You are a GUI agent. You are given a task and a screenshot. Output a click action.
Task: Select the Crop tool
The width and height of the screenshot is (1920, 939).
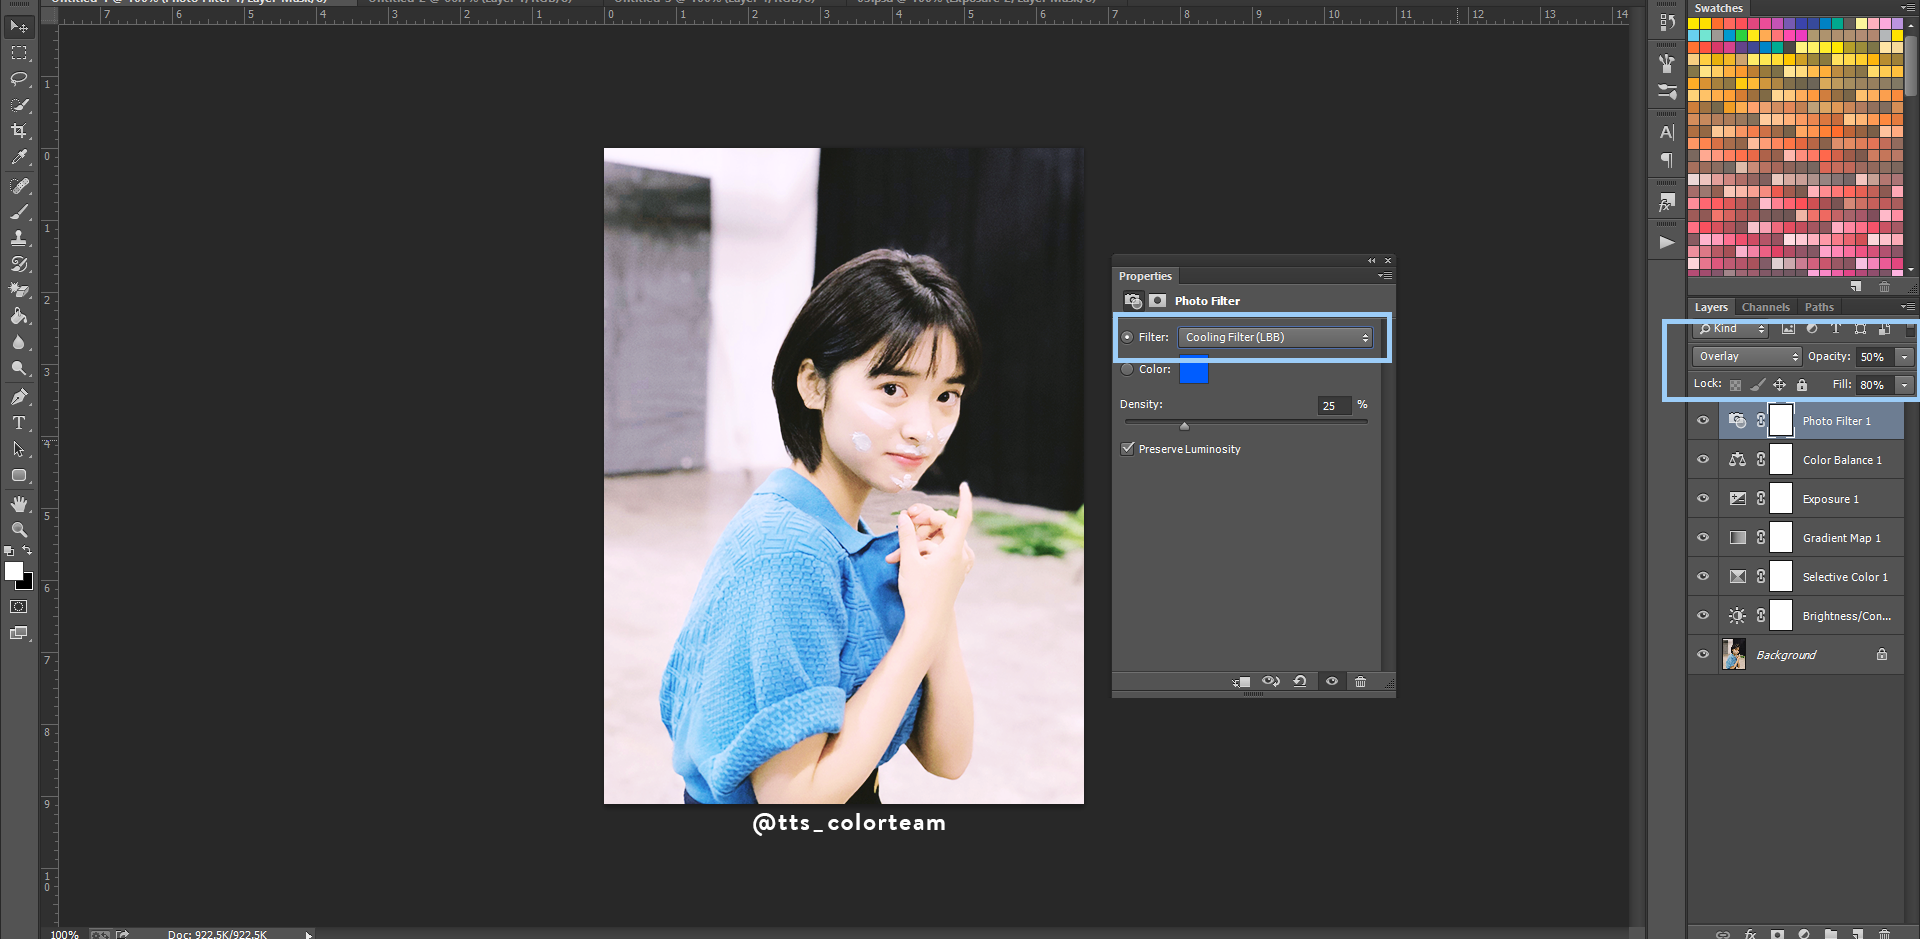pyautogui.click(x=19, y=131)
